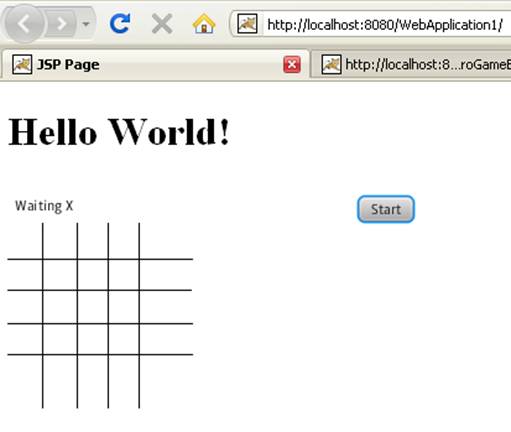
Task: Click the top-right cell of the game grid
Action: (x=166, y=241)
